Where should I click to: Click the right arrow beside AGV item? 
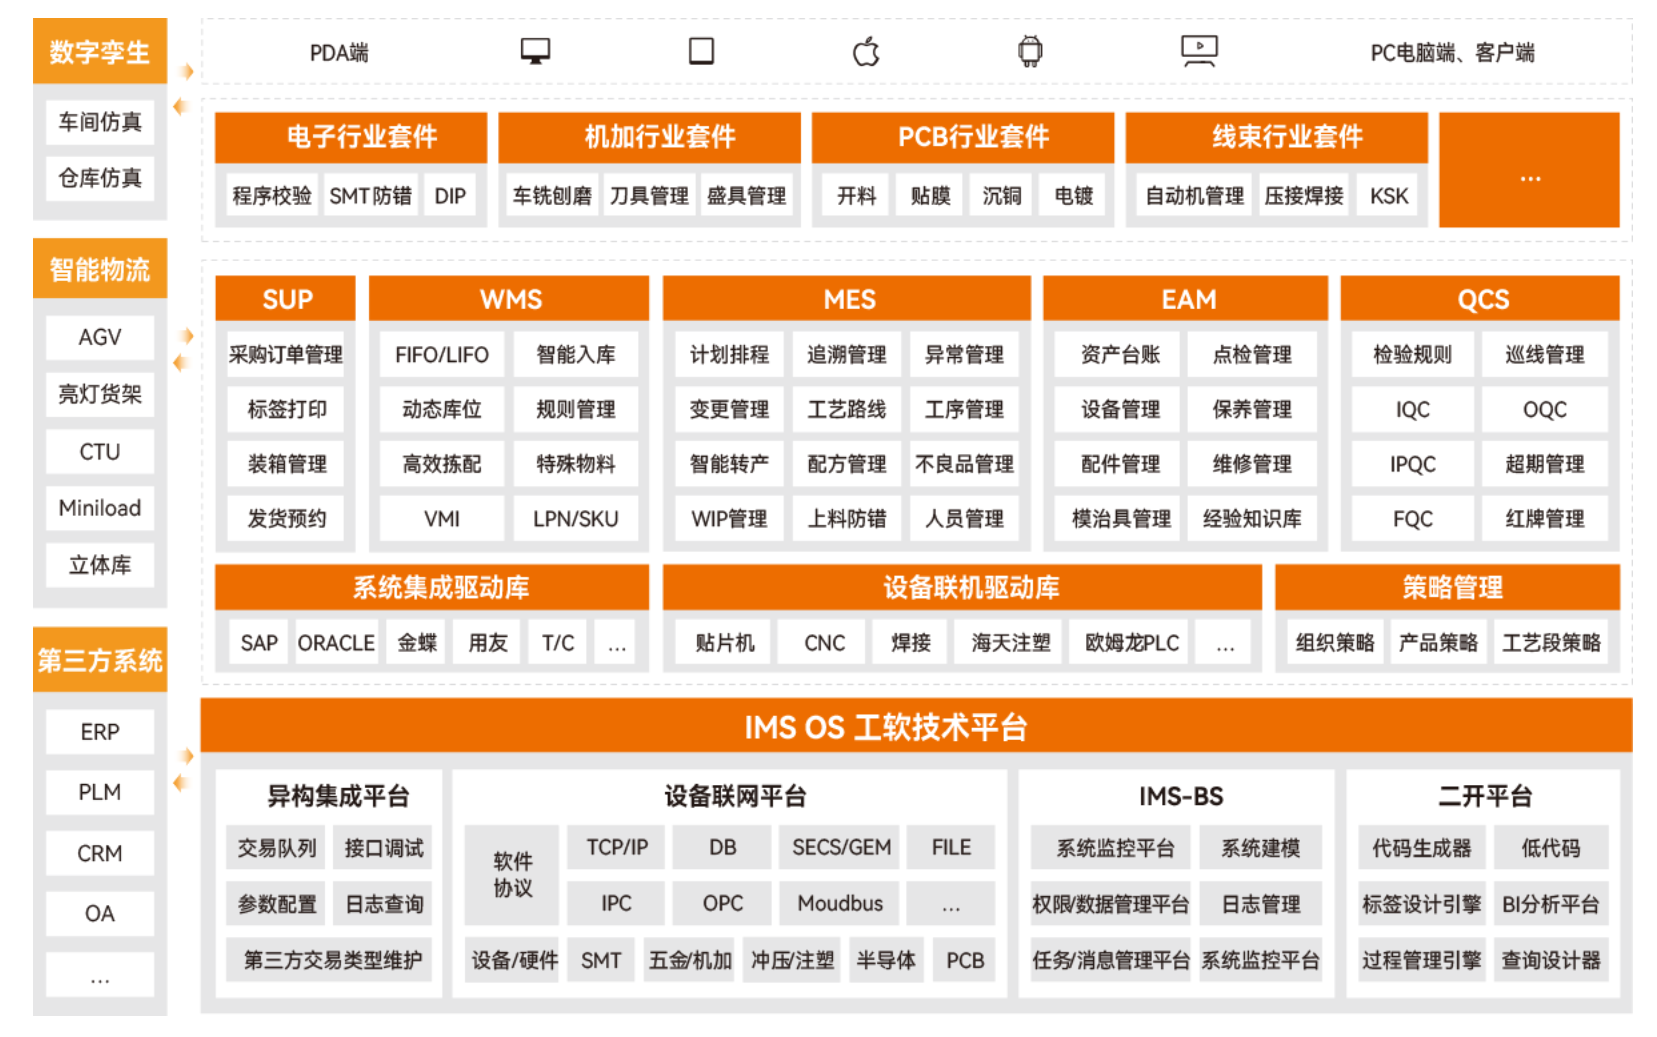(x=186, y=336)
